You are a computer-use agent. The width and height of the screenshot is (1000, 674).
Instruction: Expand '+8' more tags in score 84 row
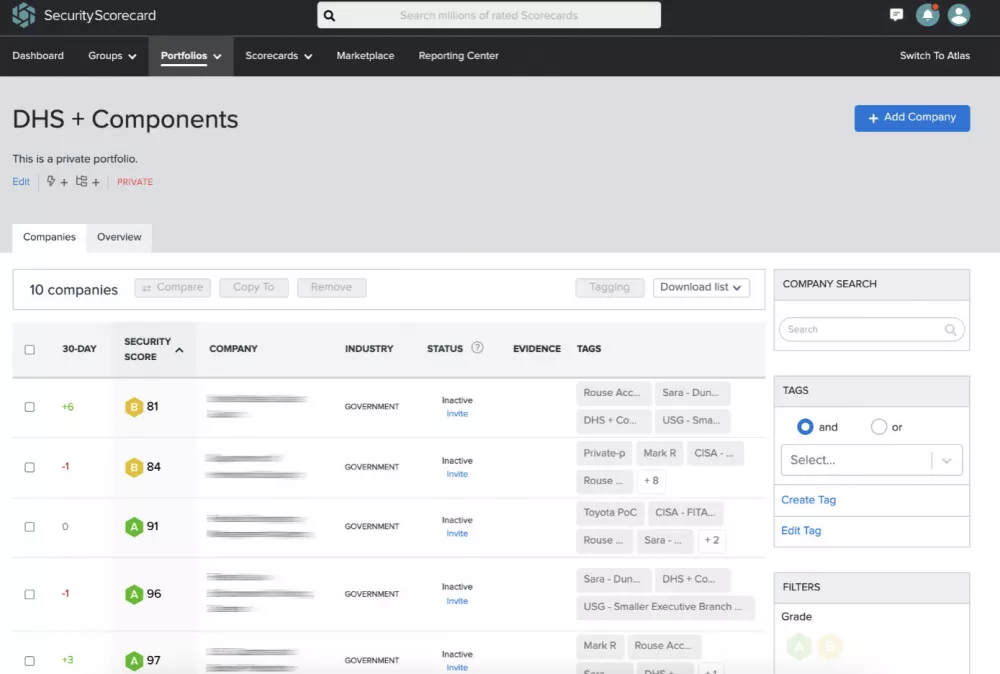(651, 481)
